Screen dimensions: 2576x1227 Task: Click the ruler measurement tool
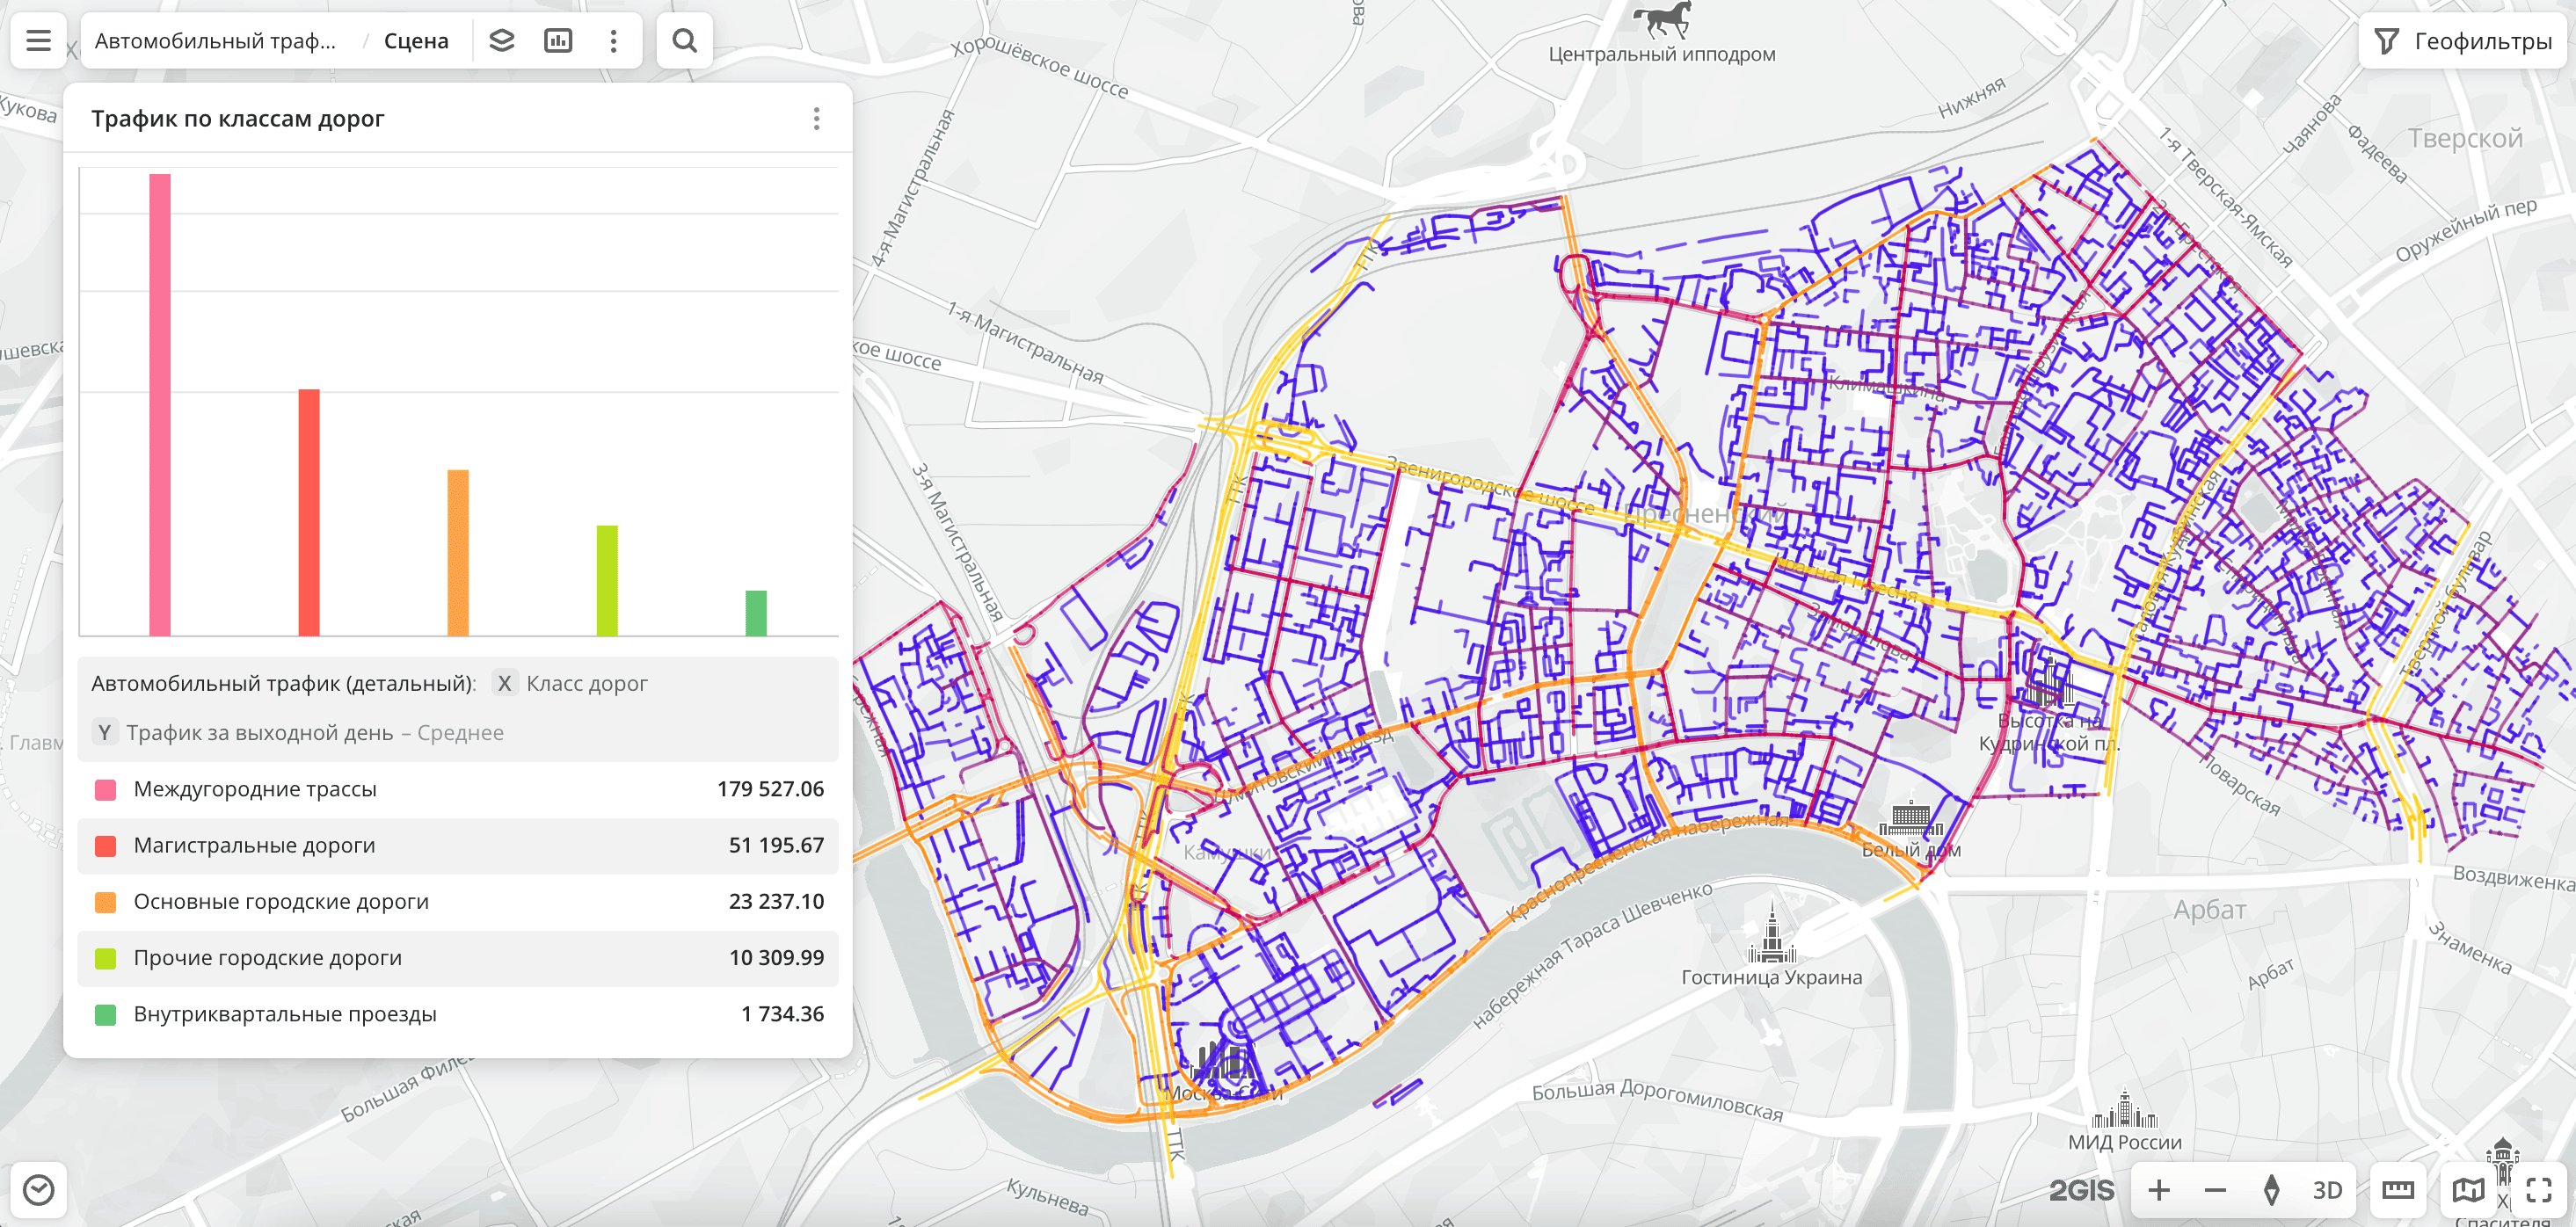point(2397,1189)
